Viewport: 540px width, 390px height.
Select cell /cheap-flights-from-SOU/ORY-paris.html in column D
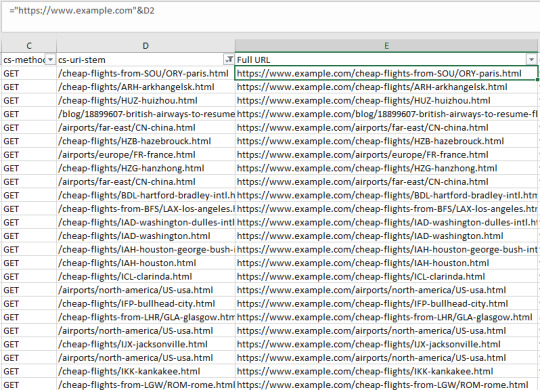[146, 73]
